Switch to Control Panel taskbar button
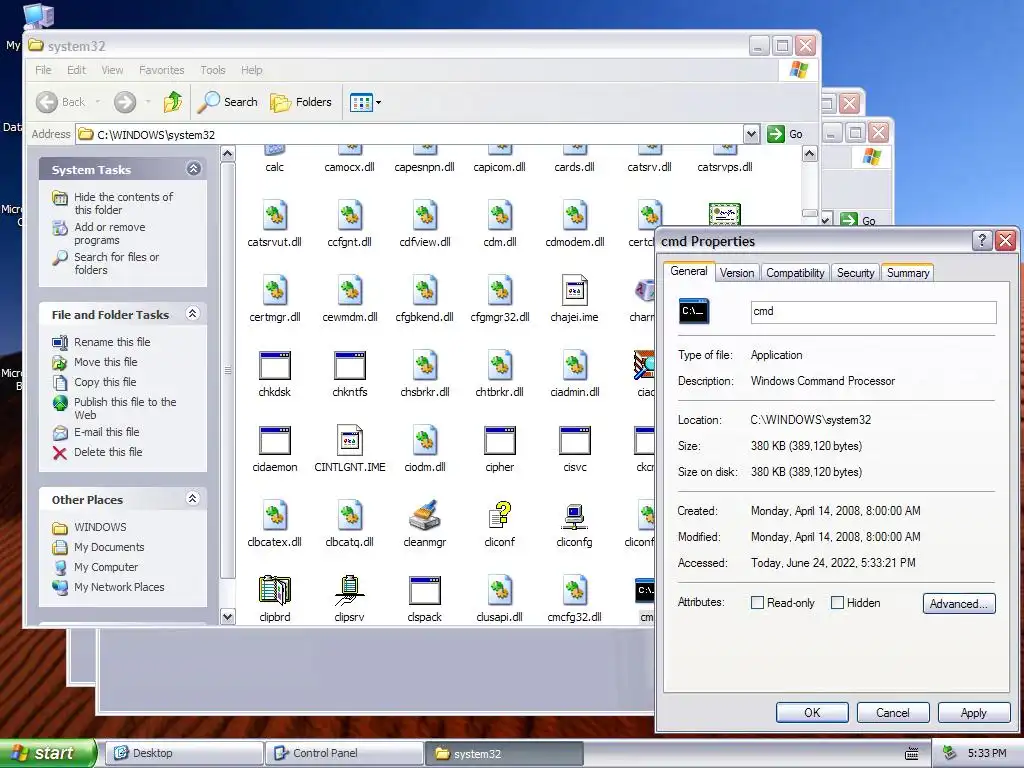1024x768 pixels. [344, 753]
